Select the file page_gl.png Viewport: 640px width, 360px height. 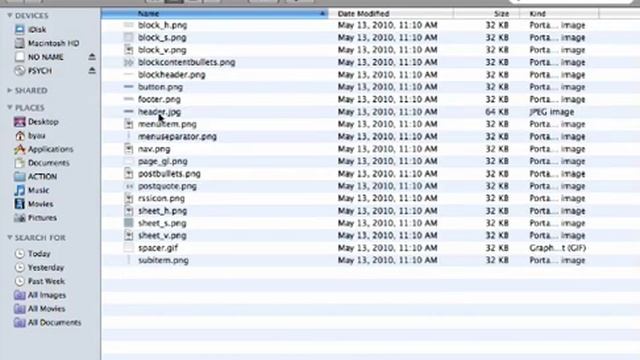[162, 161]
